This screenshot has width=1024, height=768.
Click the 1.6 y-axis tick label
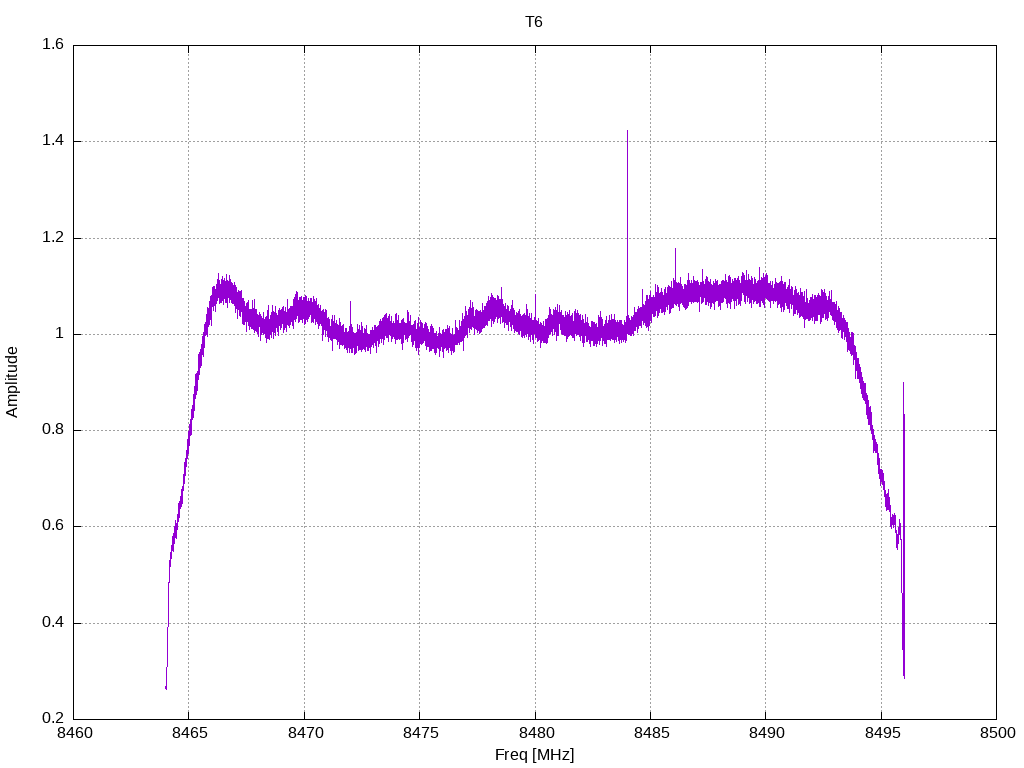tap(54, 44)
